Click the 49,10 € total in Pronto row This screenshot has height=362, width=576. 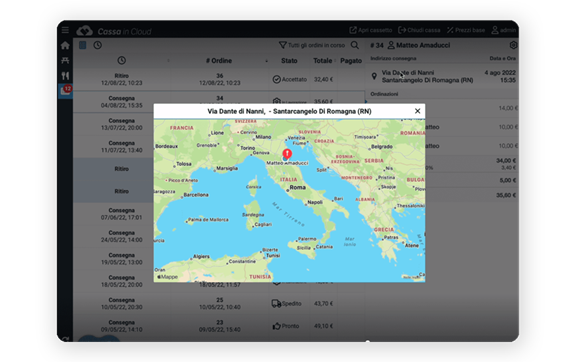point(323,326)
